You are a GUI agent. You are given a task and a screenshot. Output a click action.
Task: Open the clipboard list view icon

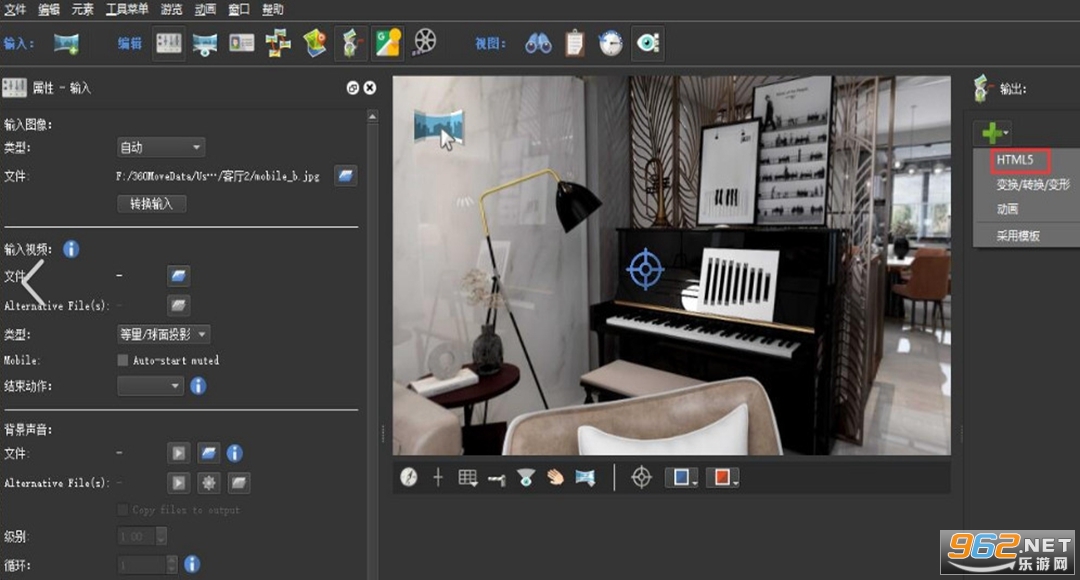[x=574, y=43]
